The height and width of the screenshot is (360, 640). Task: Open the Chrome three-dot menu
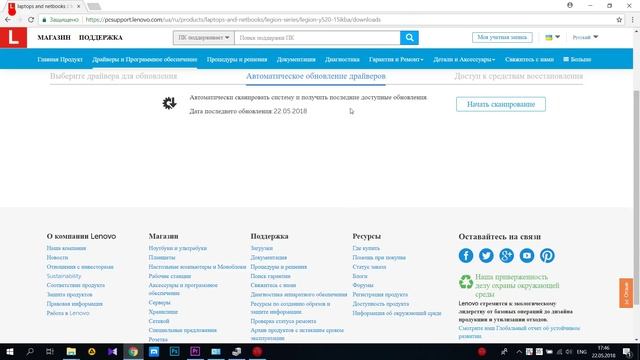click(x=633, y=20)
